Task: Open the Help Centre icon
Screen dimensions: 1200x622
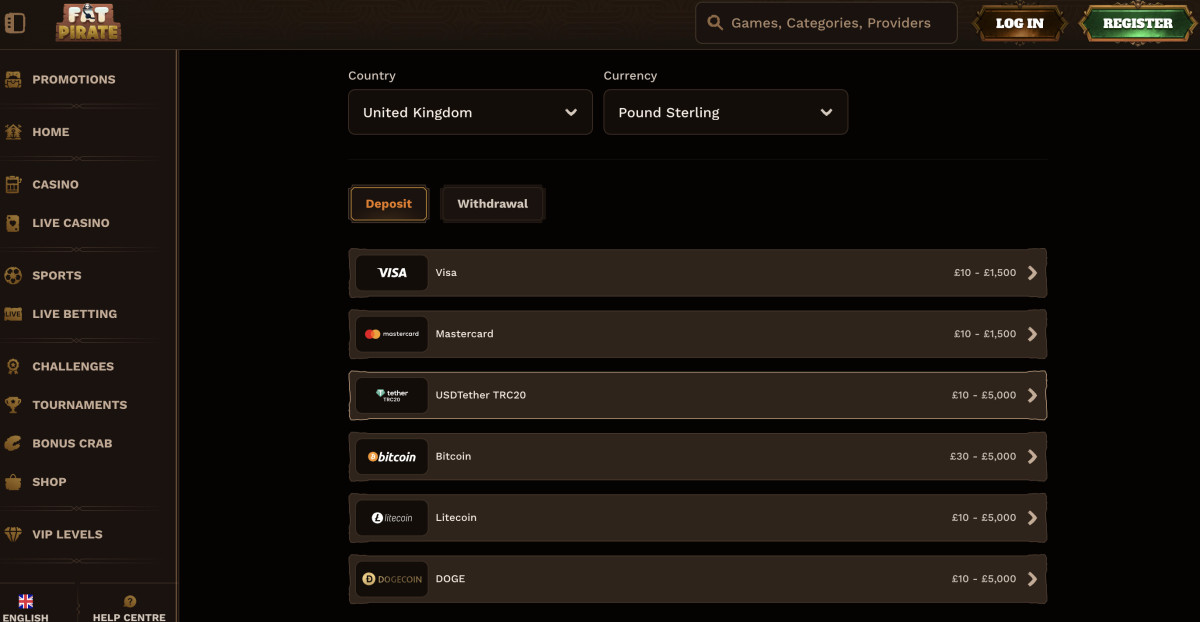Action: pyautogui.click(x=129, y=602)
